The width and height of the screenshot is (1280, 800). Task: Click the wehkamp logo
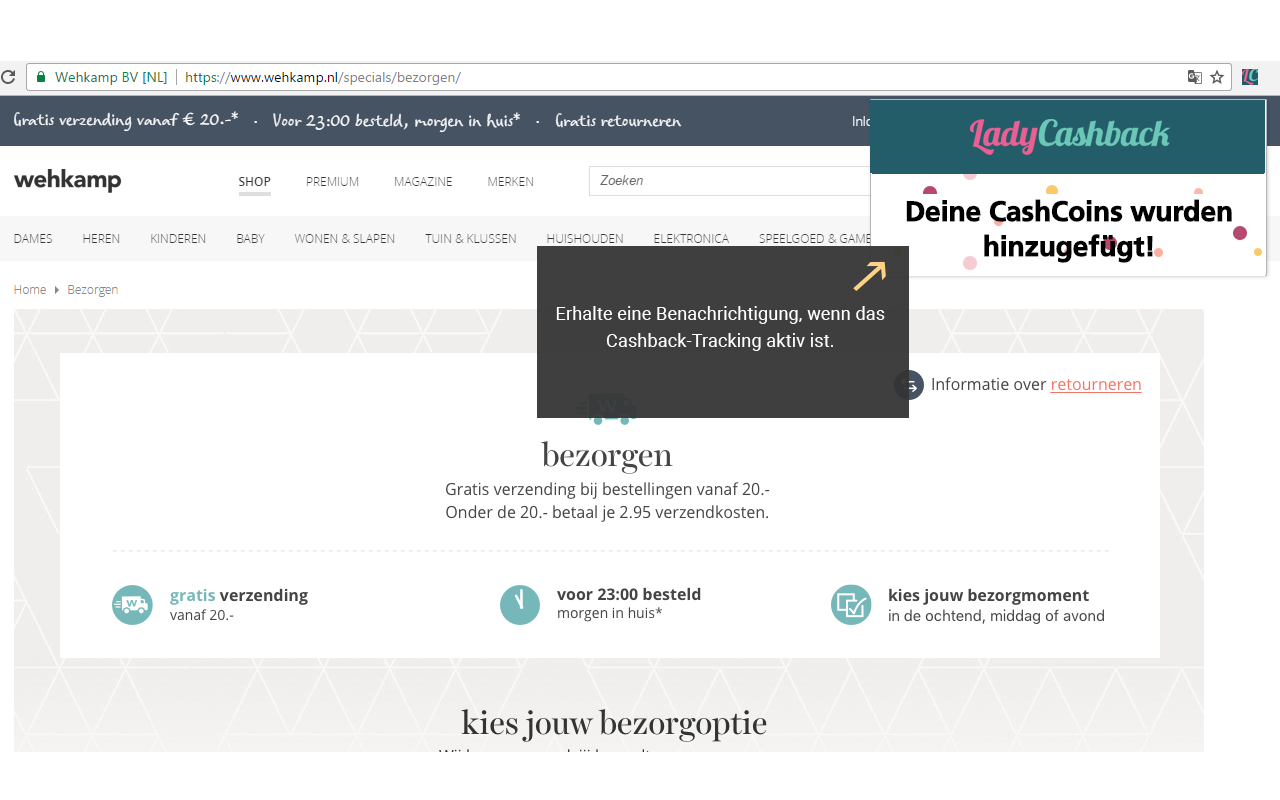[67, 180]
